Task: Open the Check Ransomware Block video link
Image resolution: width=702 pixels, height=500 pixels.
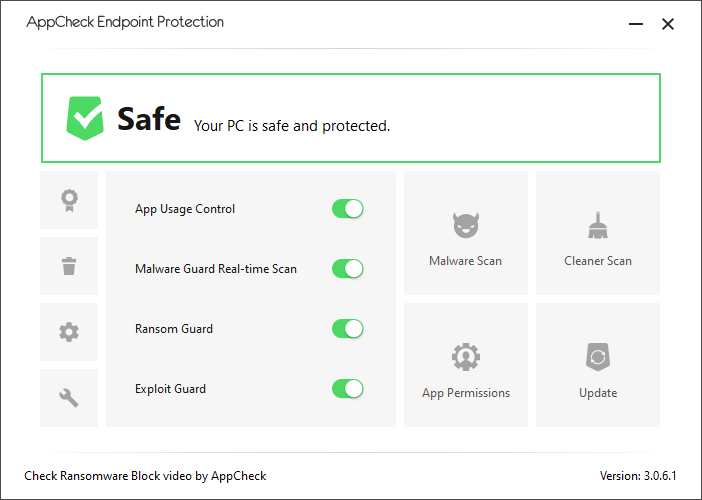Action: point(145,476)
